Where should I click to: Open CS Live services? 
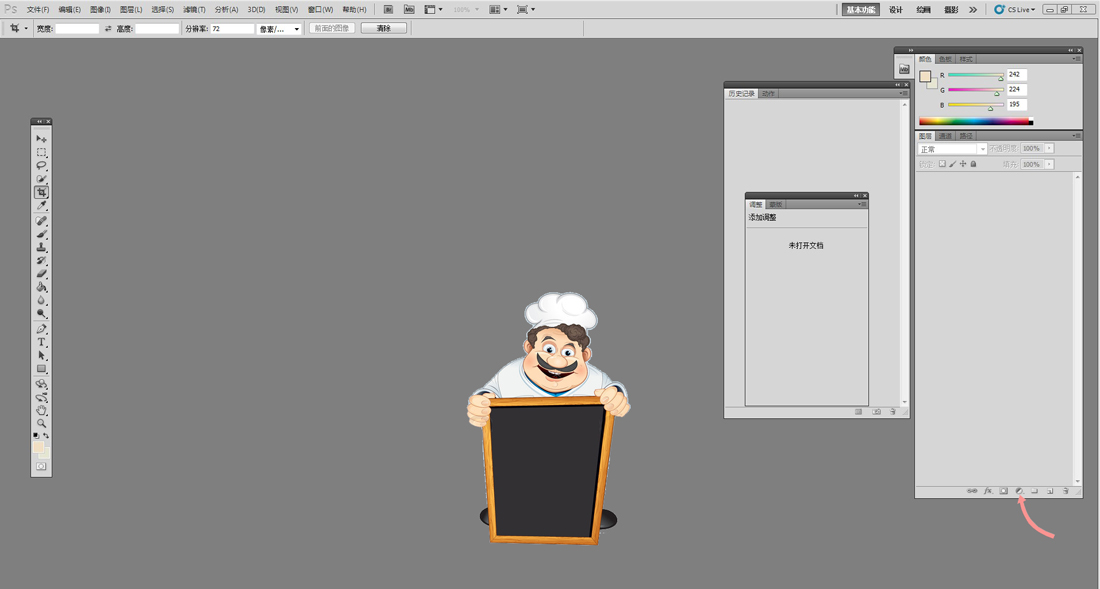pos(1015,10)
